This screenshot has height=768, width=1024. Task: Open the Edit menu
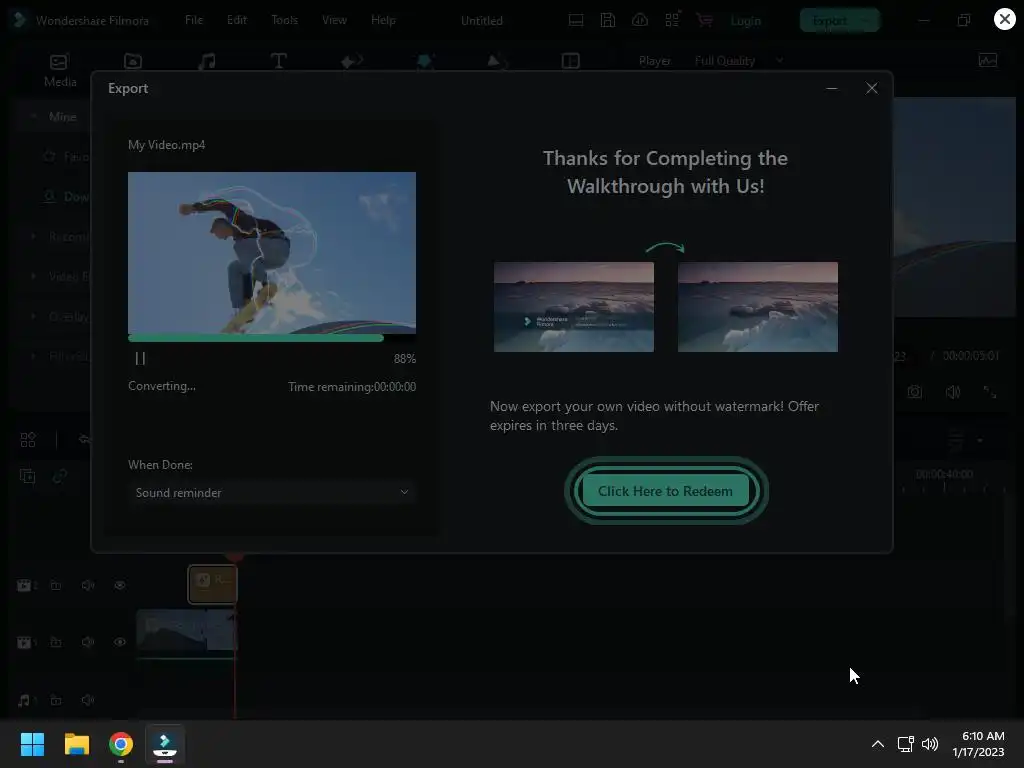(x=236, y=20)
